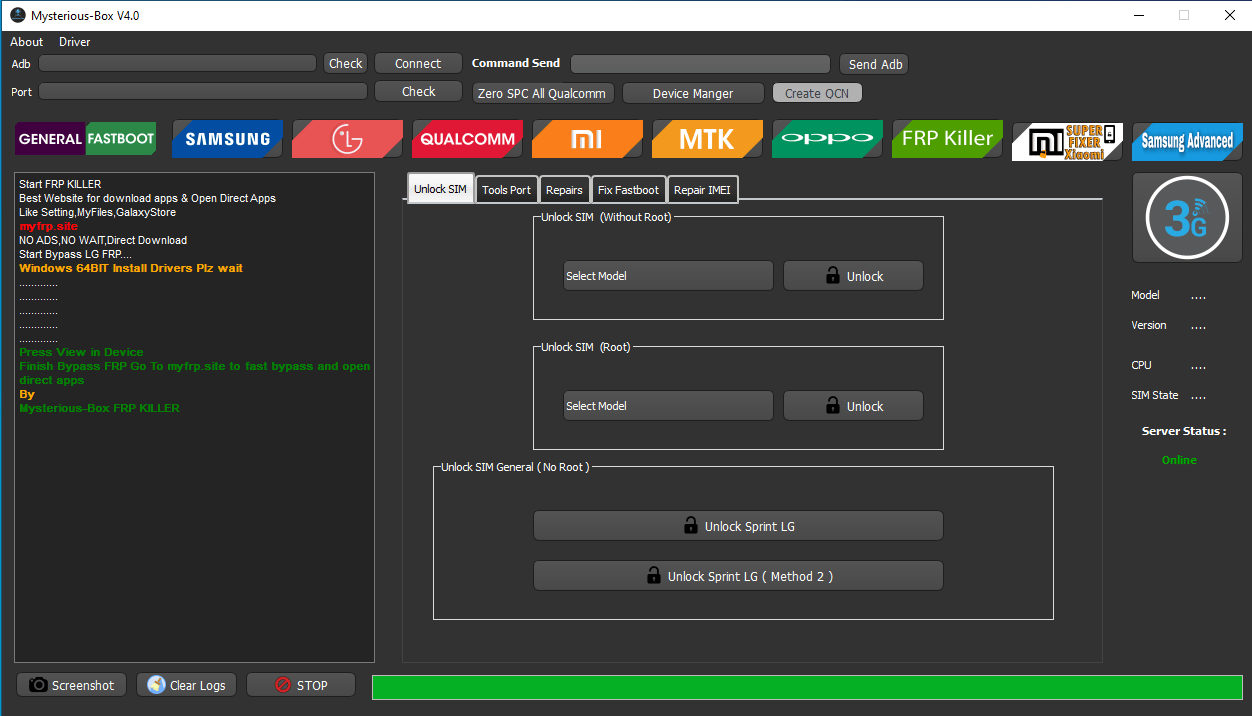
Task: Click the QUALCOMM panel icon
Action: [467, 139]
